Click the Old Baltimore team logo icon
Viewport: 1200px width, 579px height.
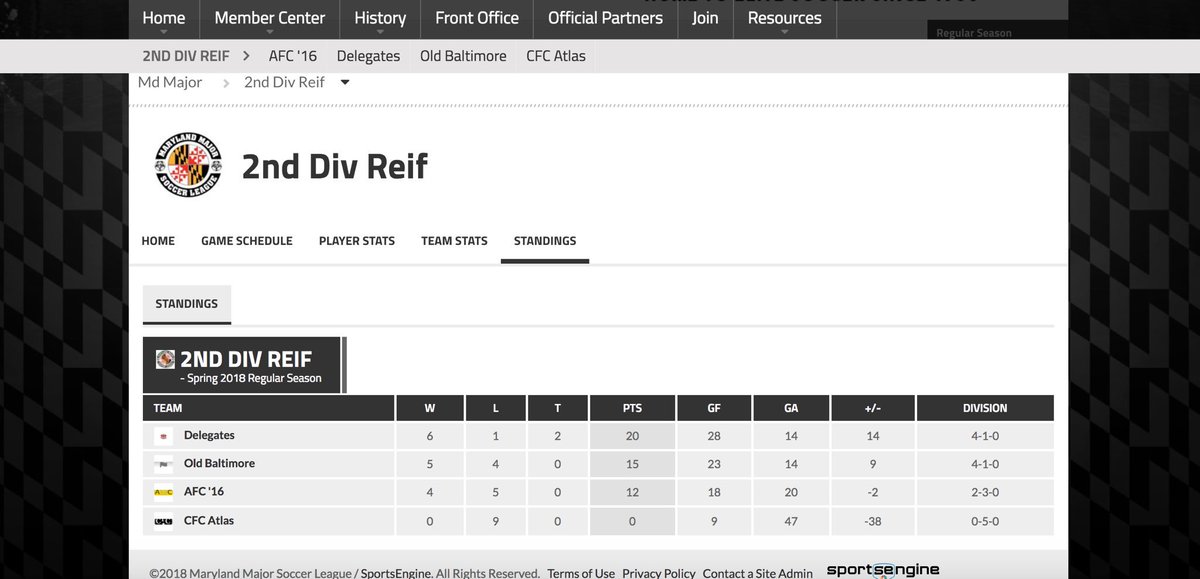(164, 464)
